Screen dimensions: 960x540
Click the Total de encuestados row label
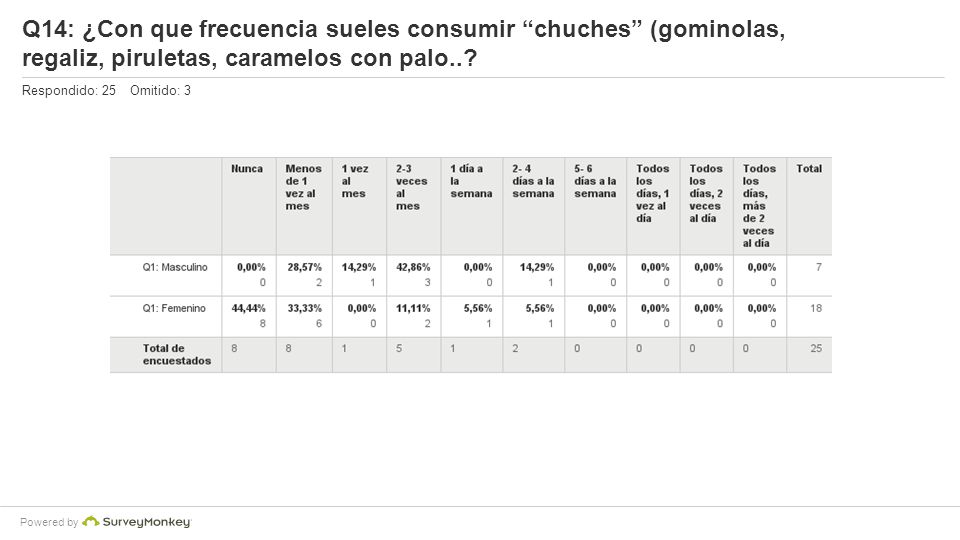tap(177, 354)
